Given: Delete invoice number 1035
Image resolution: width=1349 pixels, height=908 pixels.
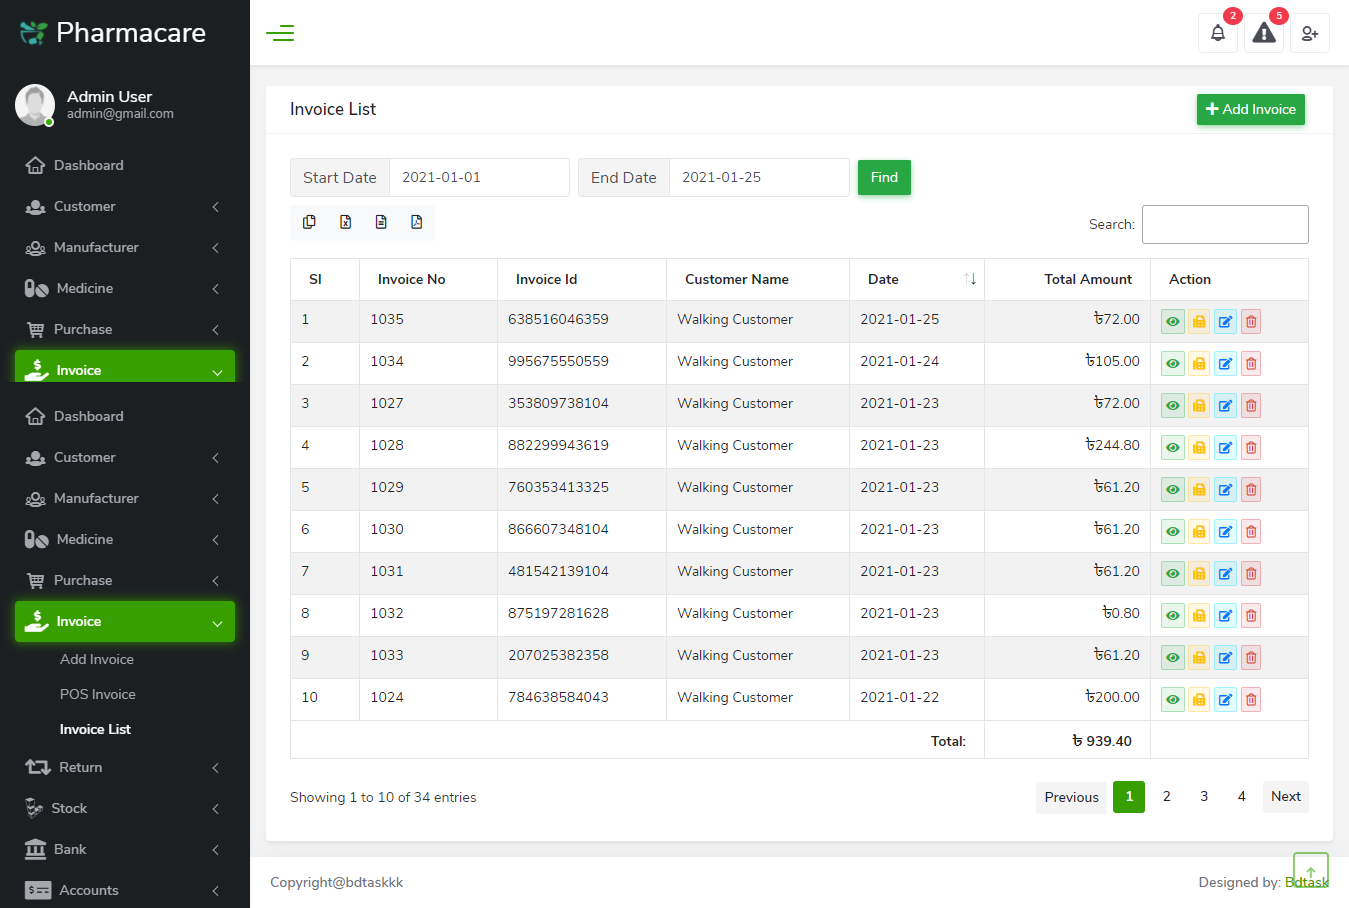Looking at the screenshot, I should (1251, 322).
